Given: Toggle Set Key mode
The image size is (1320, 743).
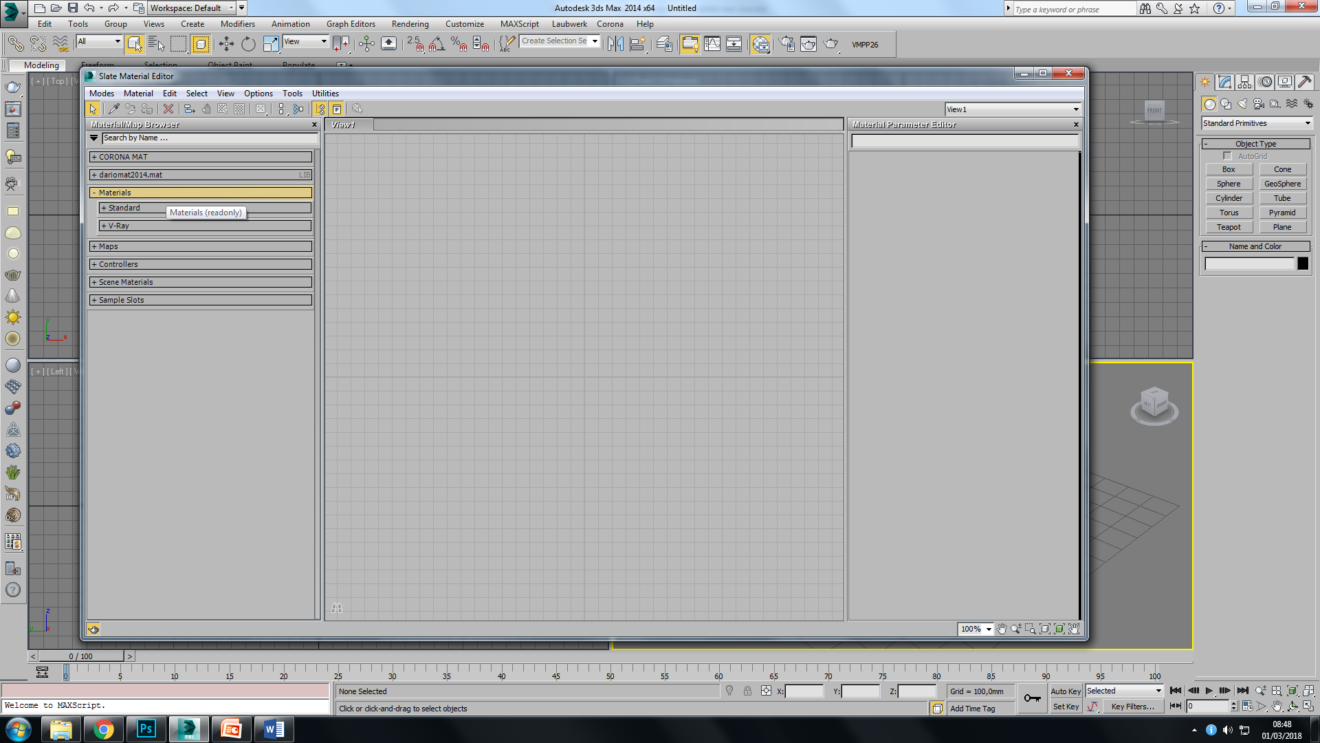Looking at the screenshot, I should point(1065,706).
